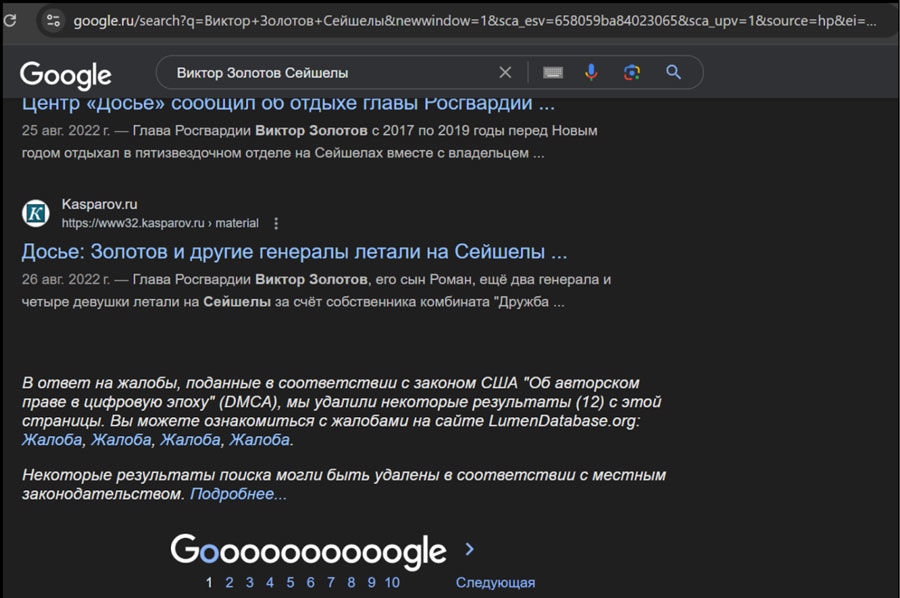Start voice search with microphone icon
This screenshot has height=598, width=900.
(x=591, y=72)
